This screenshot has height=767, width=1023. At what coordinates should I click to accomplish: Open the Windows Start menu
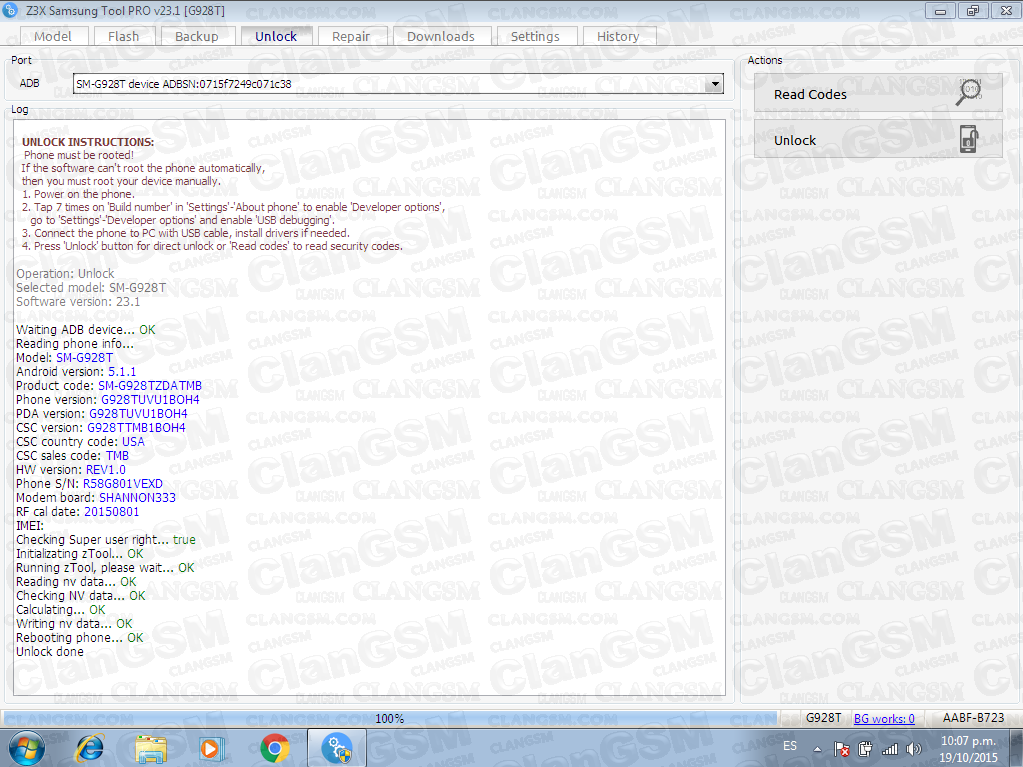(x=27, y=748)
